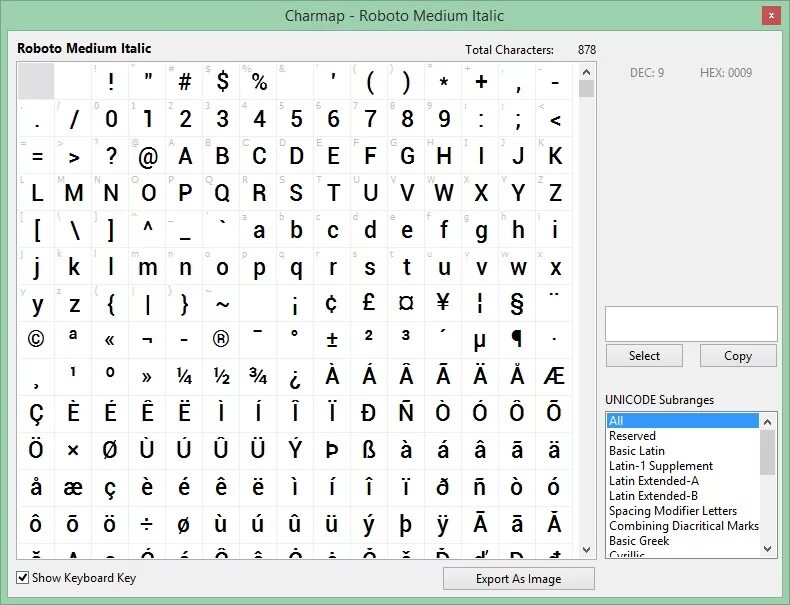Pick the one half ½ fraction glyph
790x605 pixels.
pos(222,377)
